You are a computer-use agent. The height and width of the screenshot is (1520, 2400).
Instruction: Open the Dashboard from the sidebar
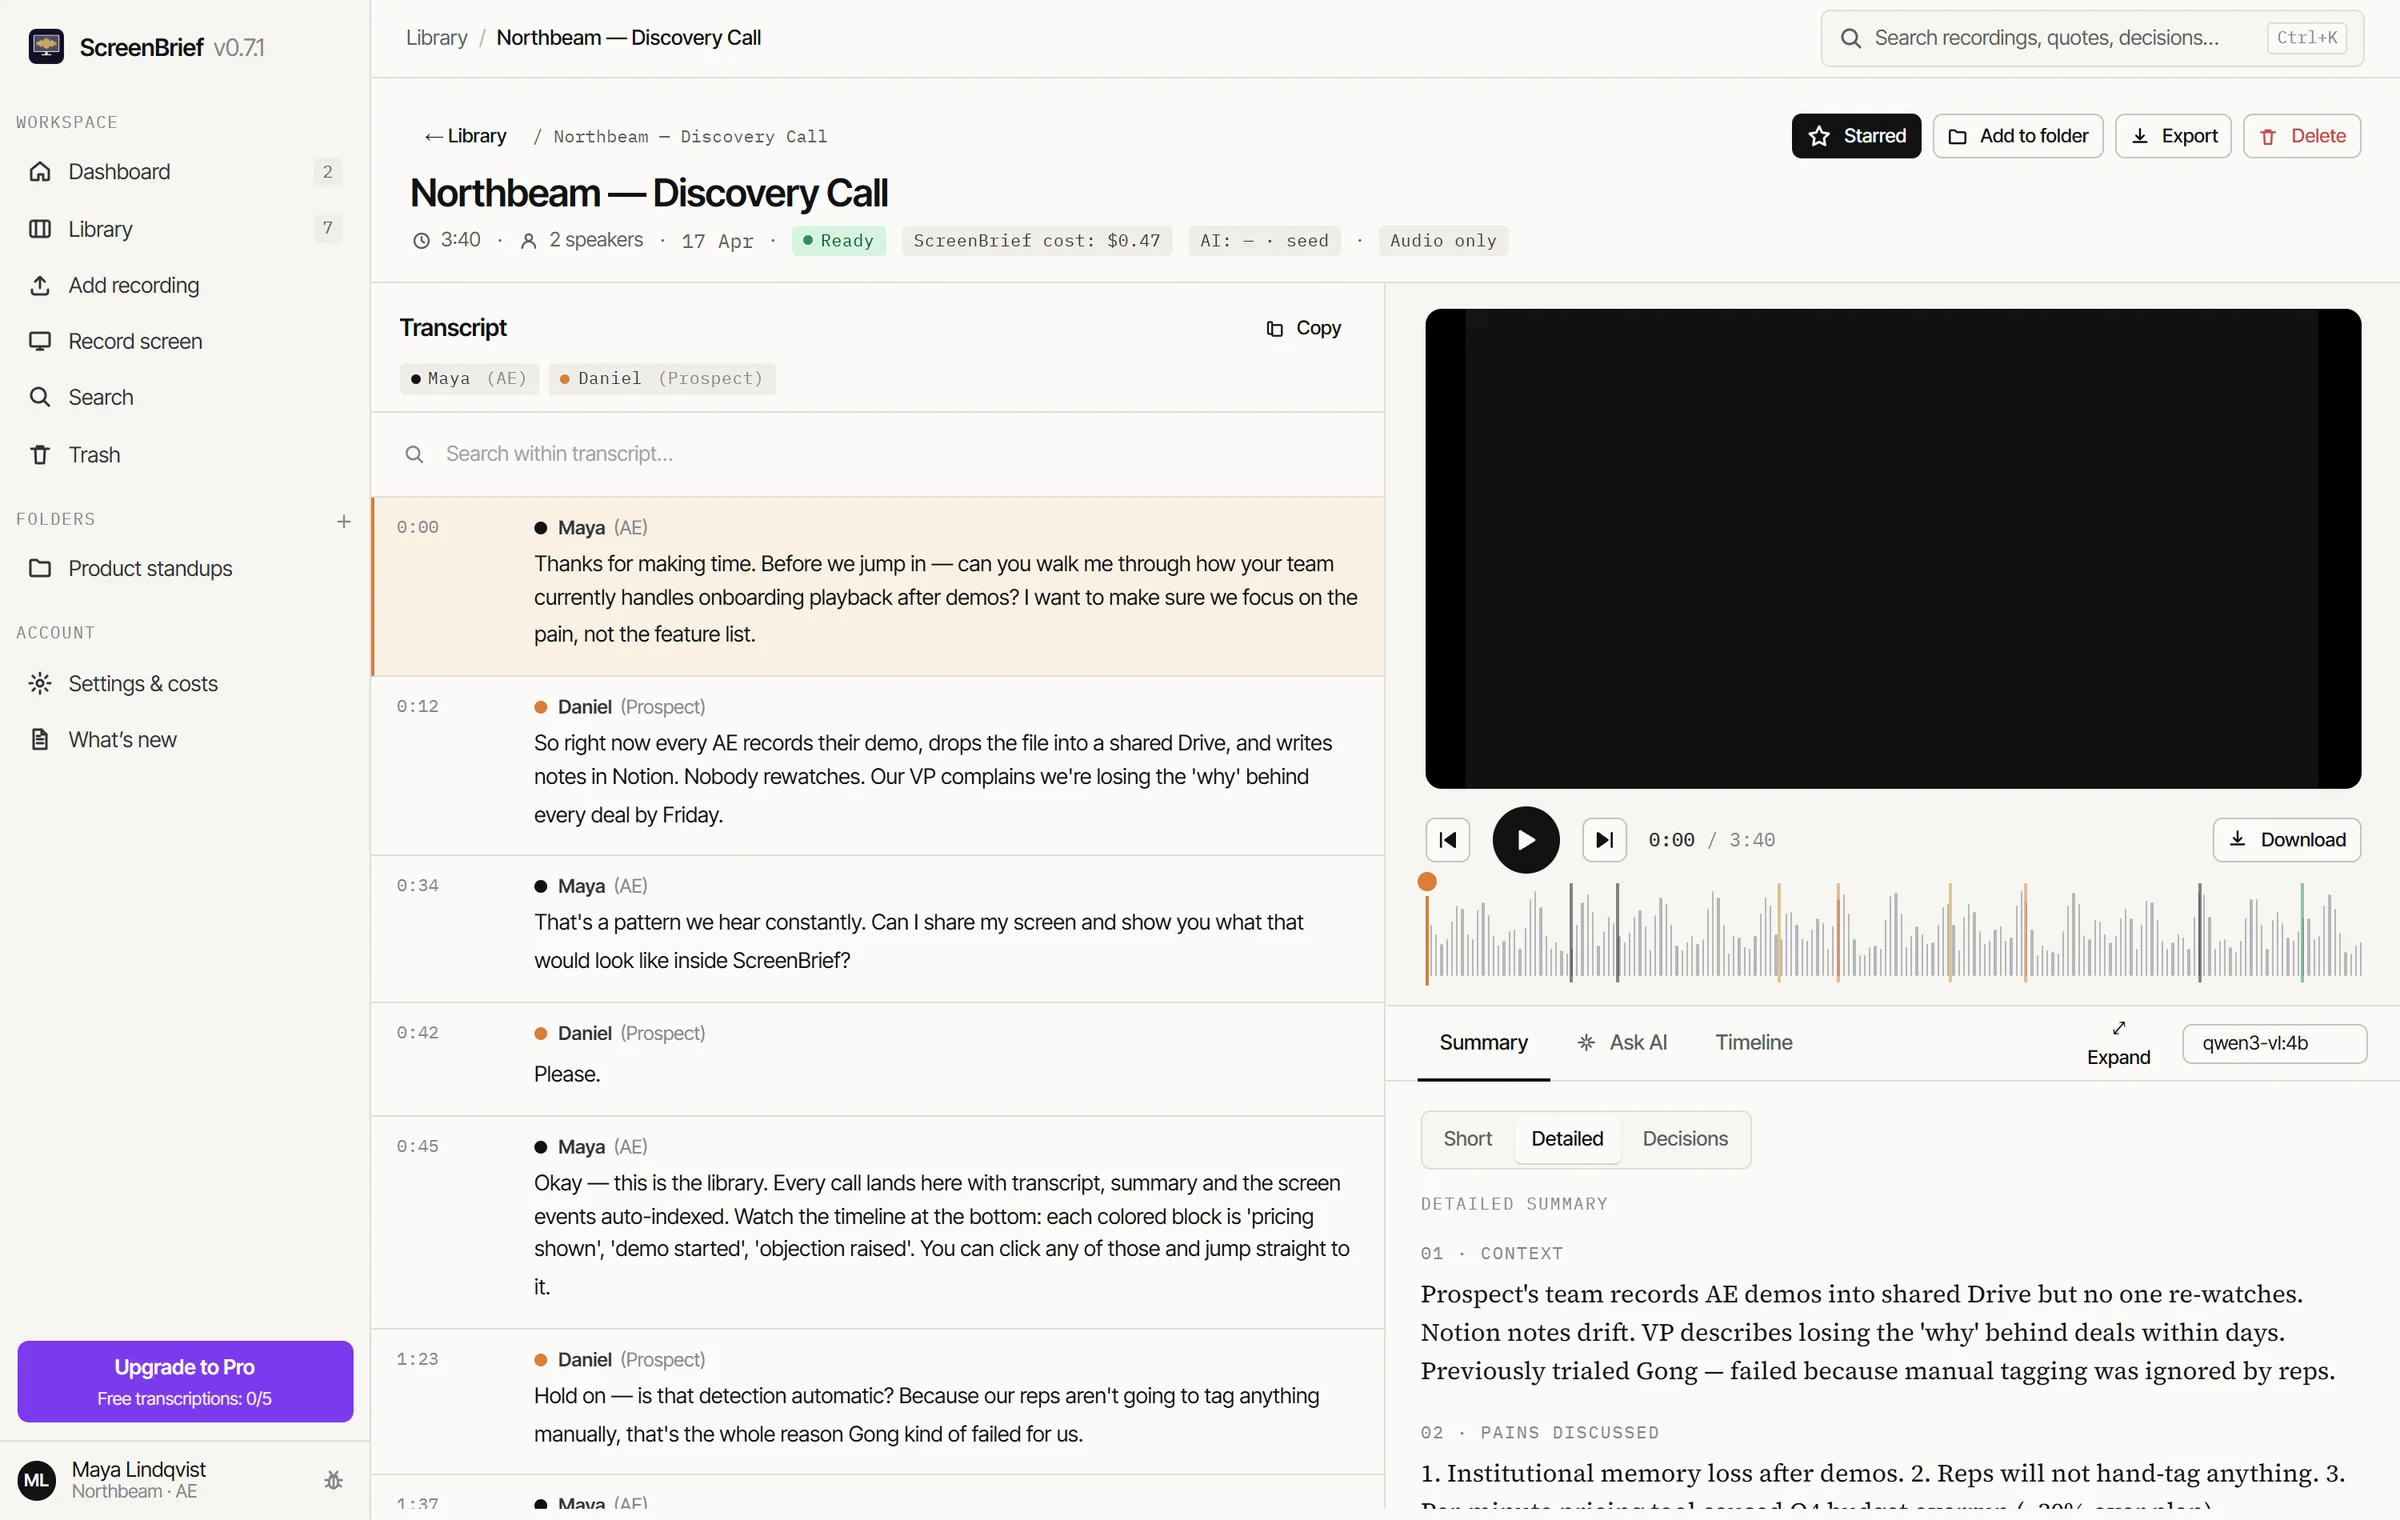pos(185,172)
